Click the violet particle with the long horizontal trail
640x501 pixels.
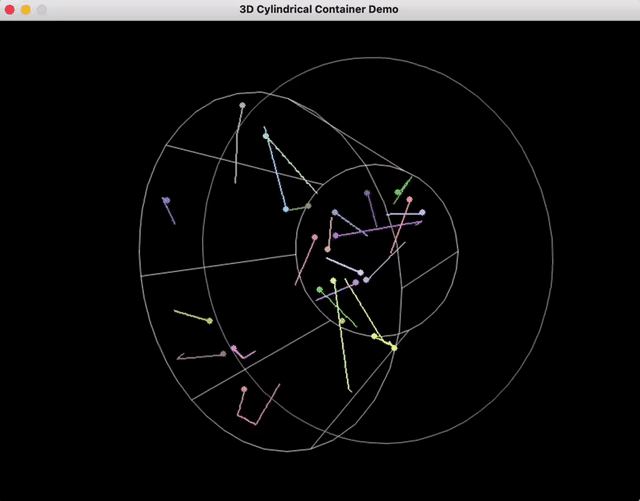tap(336, 236)
